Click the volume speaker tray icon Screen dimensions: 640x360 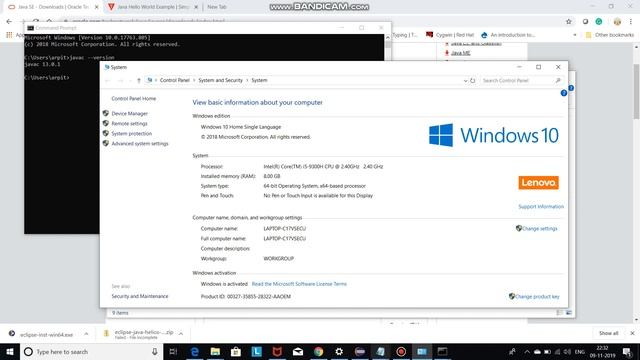[x=567, y=351]
